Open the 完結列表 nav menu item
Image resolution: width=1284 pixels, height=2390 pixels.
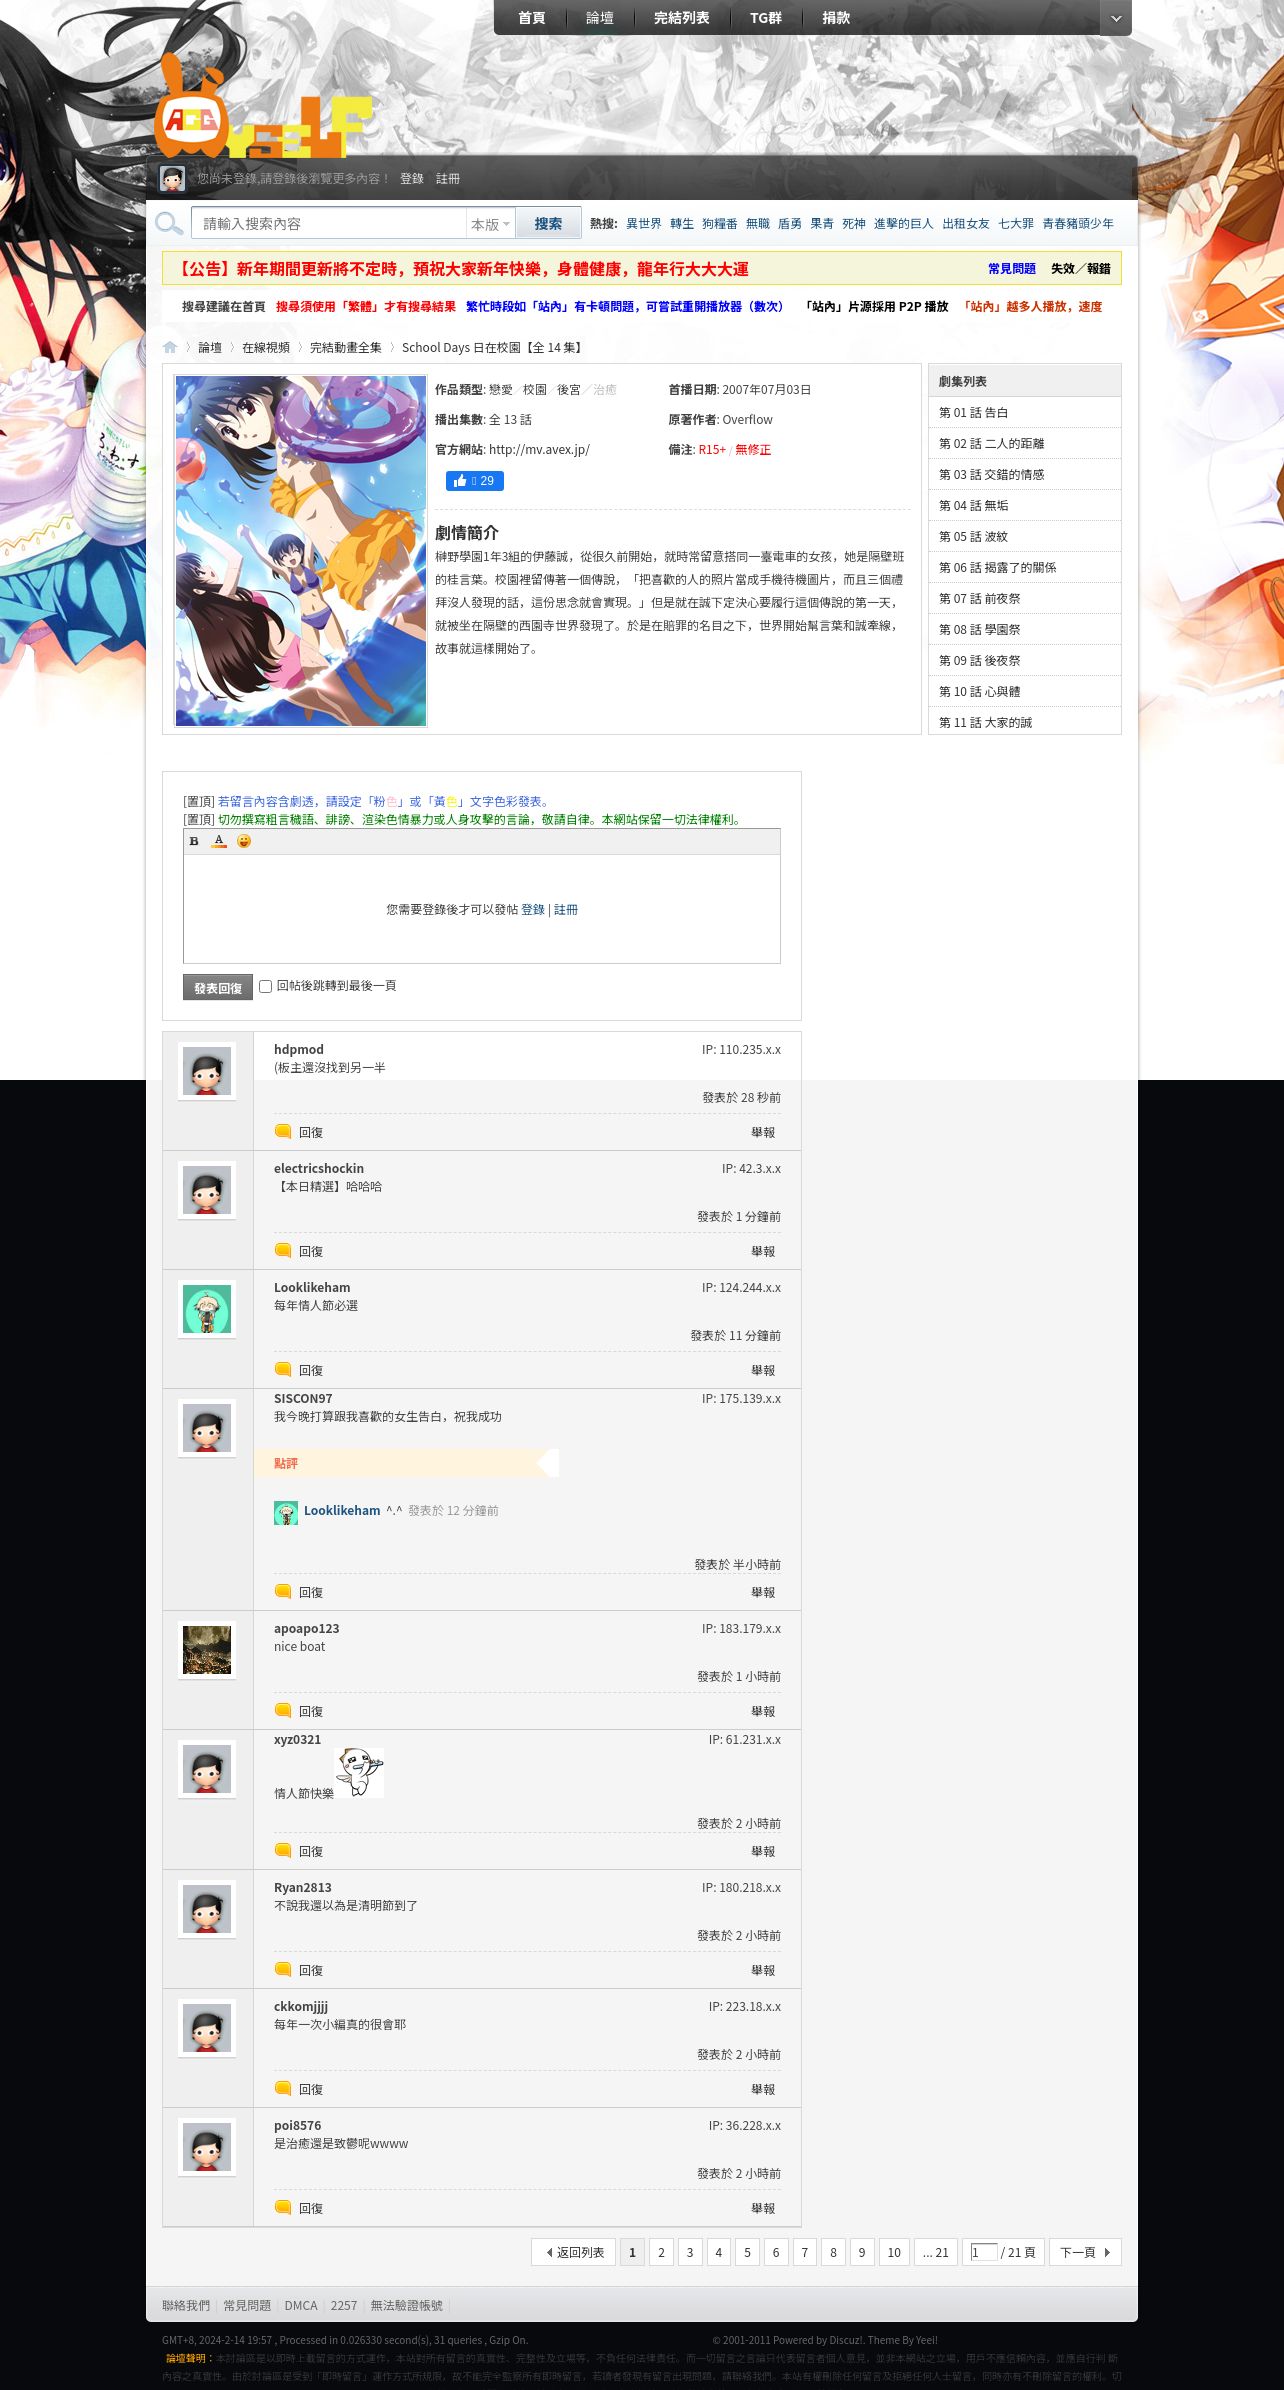(x=682, y=18)
